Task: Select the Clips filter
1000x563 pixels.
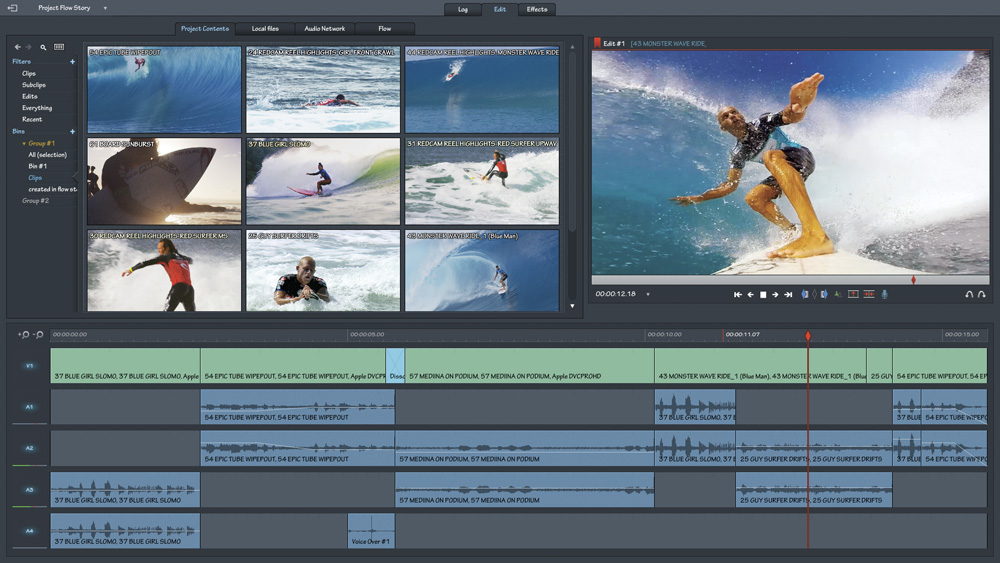Action: (x=29, y=73)
